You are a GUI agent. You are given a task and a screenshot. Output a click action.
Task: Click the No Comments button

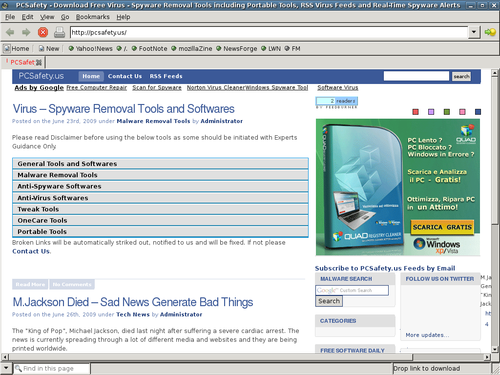(x=72, y=284)
